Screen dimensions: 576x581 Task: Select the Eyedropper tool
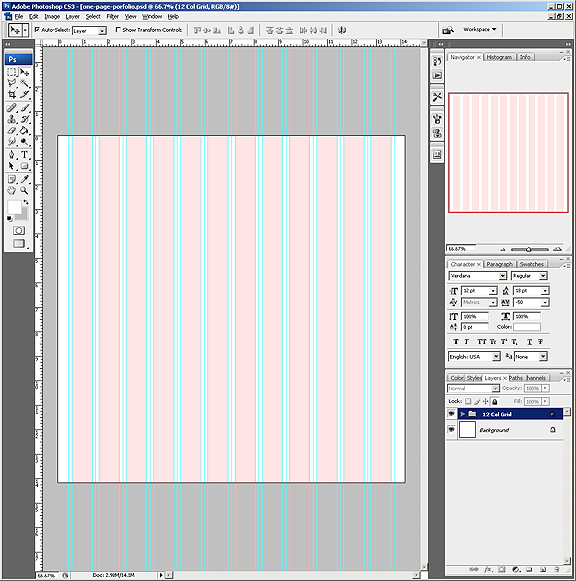24,179
